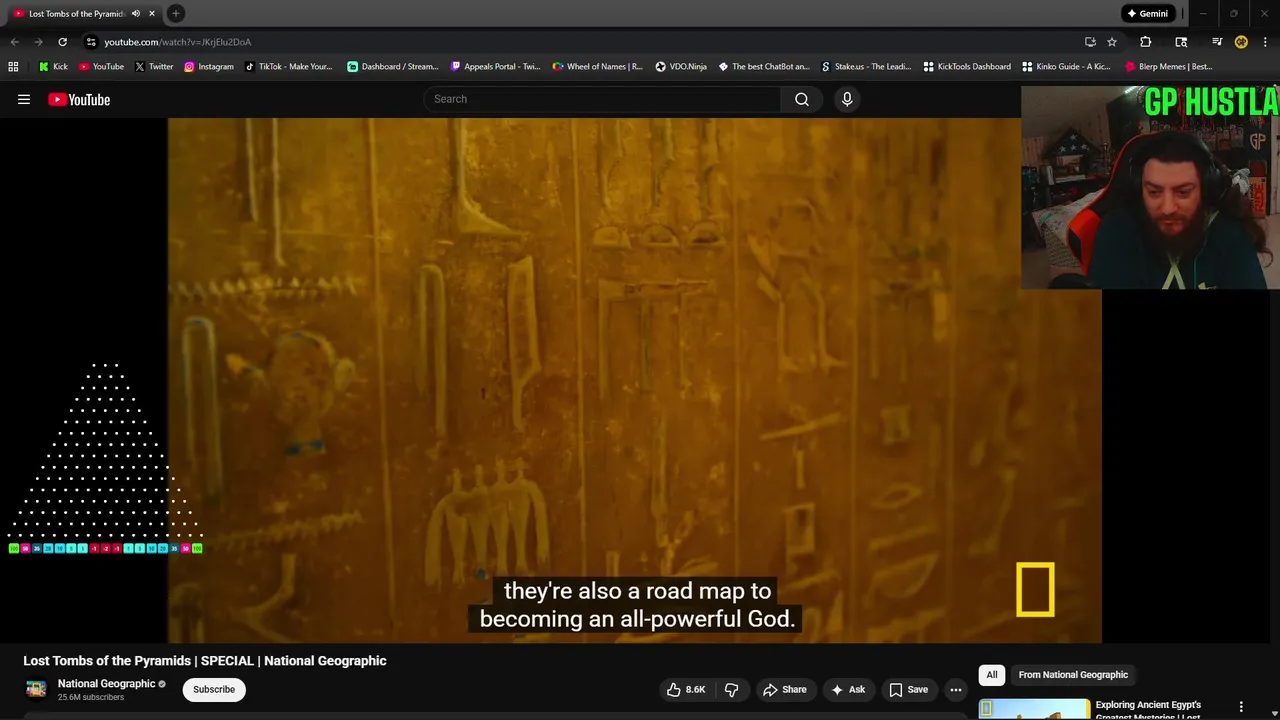Select the All filter chip
The image size is (1280, 720).
click(x=992, y=675)
